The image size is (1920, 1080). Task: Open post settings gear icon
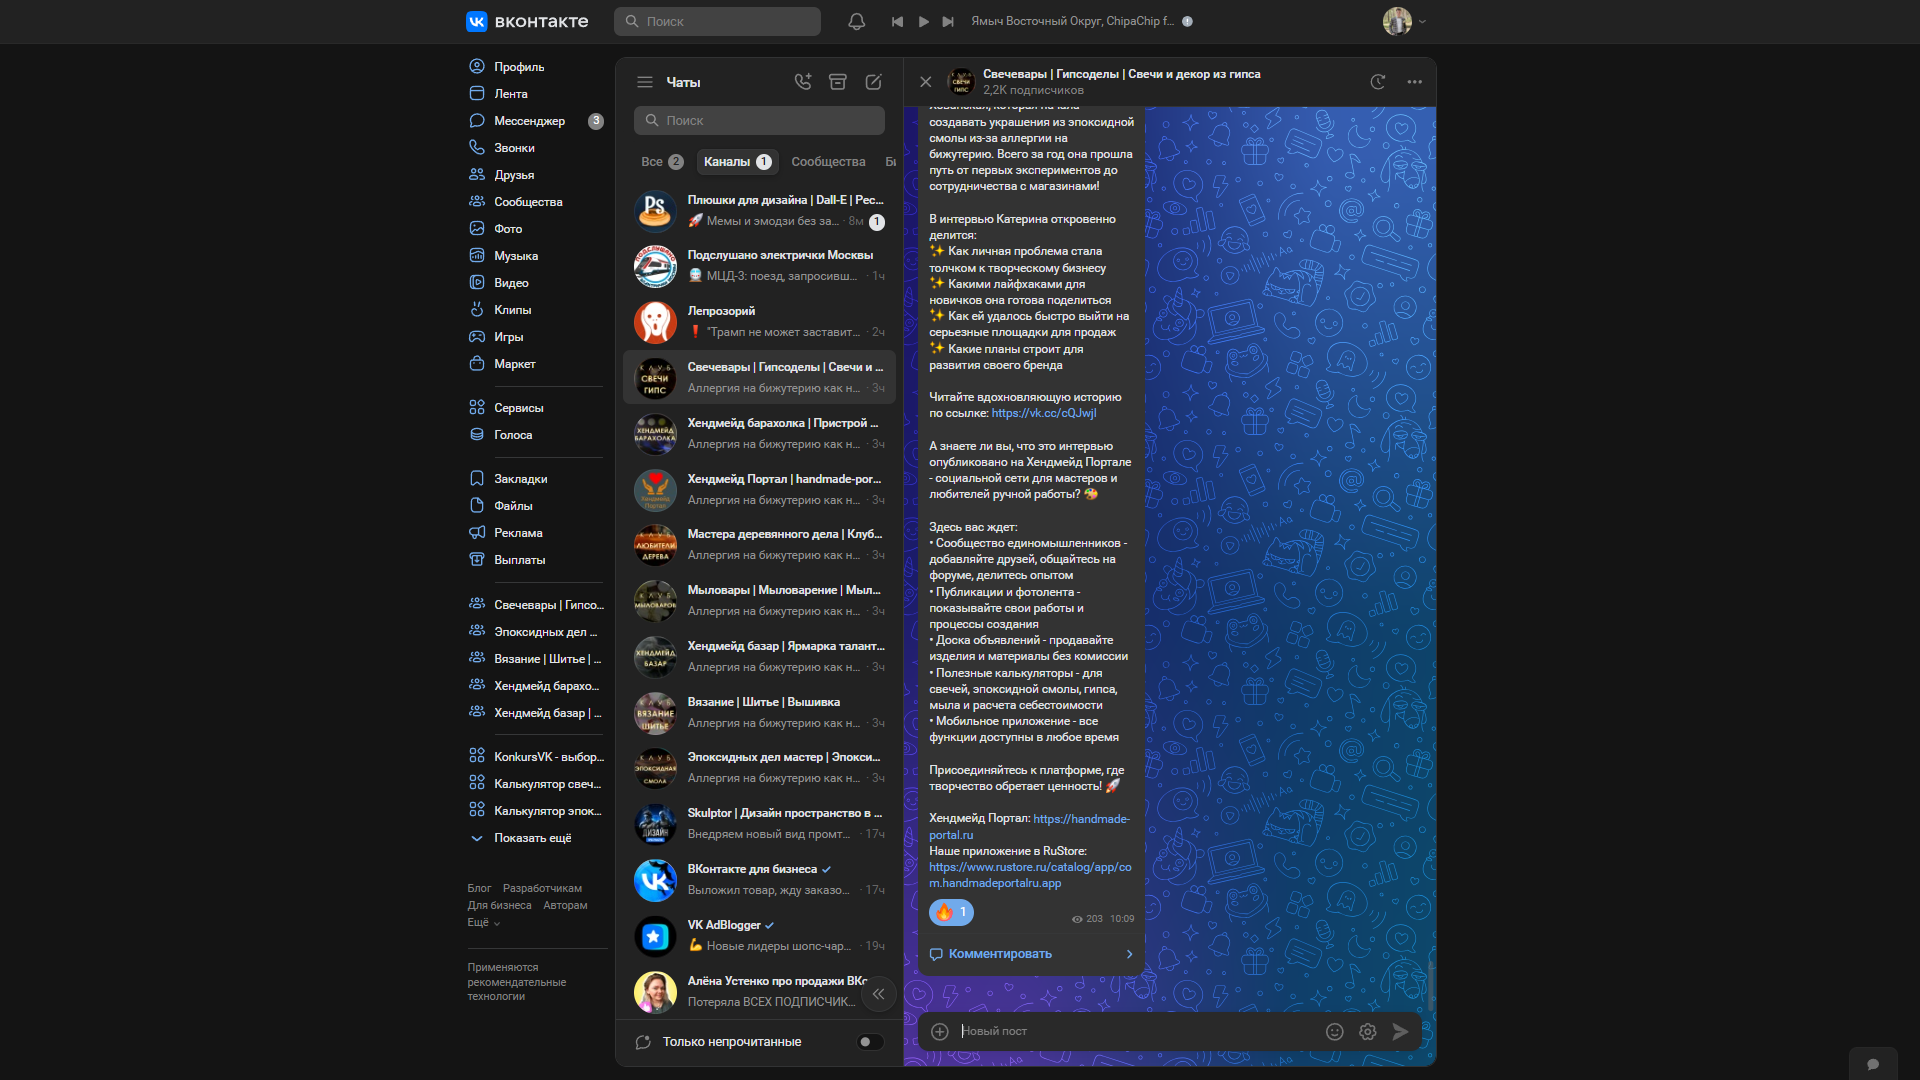point(1367,1031)
